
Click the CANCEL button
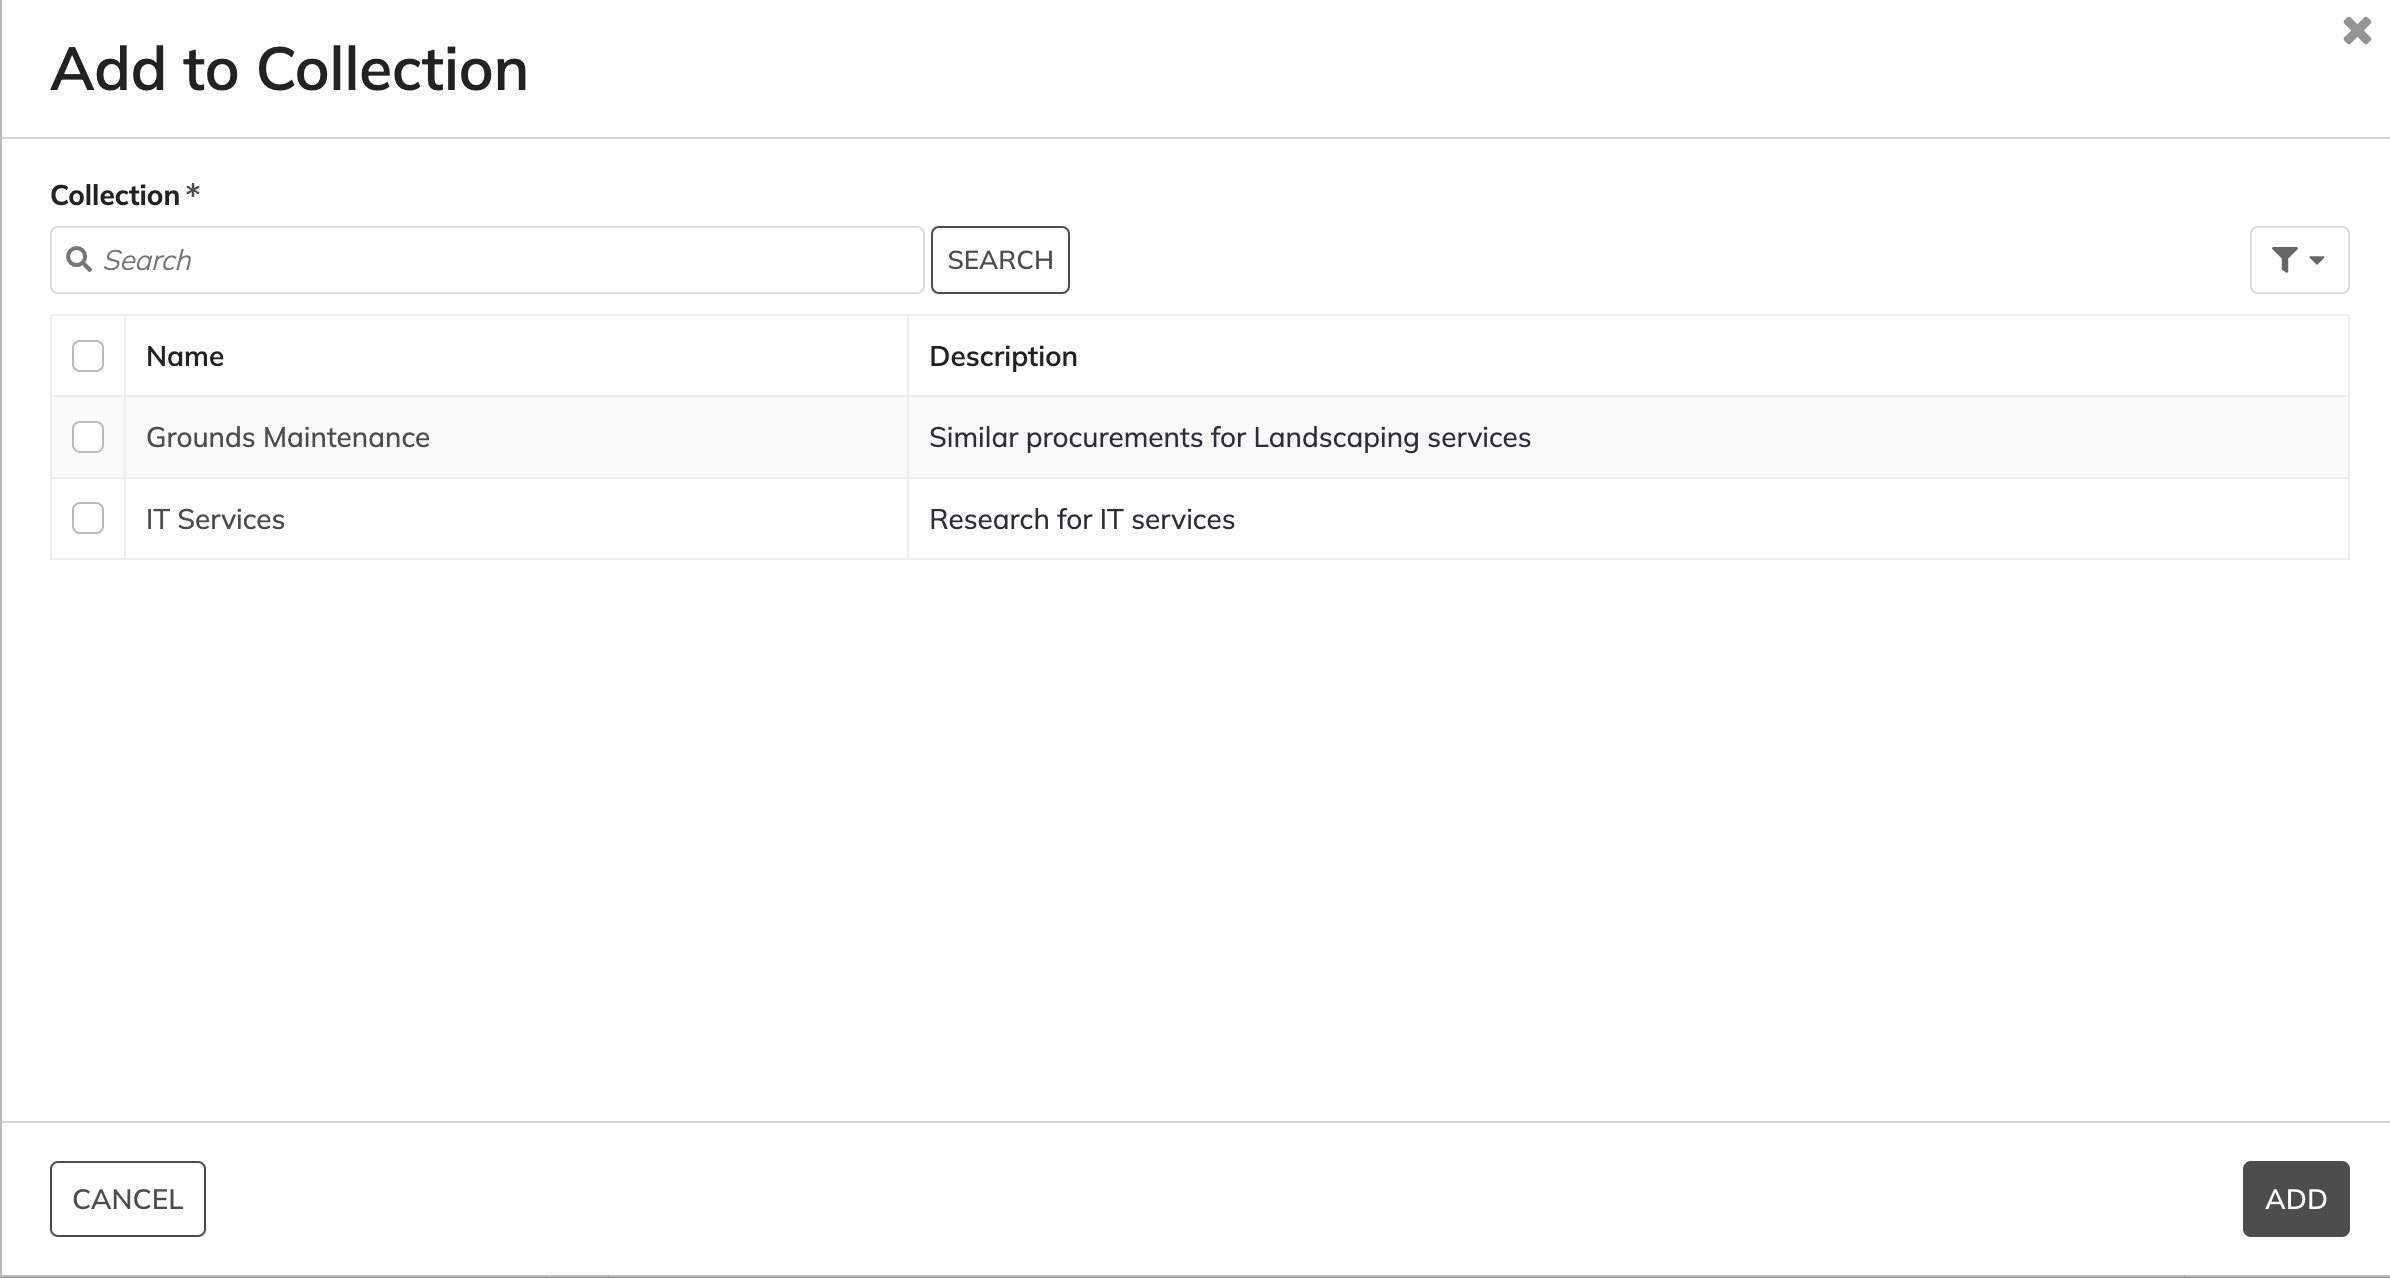[128, 1199]
